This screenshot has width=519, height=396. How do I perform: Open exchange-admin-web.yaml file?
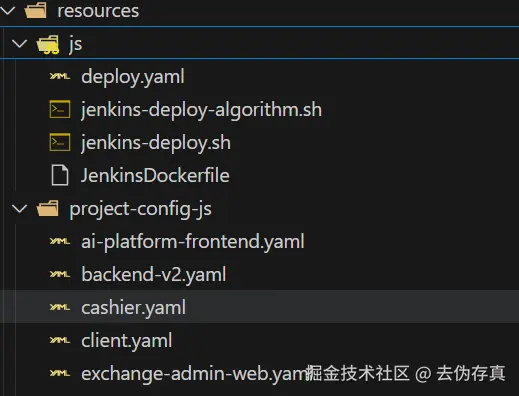click(x=194, y=374)
